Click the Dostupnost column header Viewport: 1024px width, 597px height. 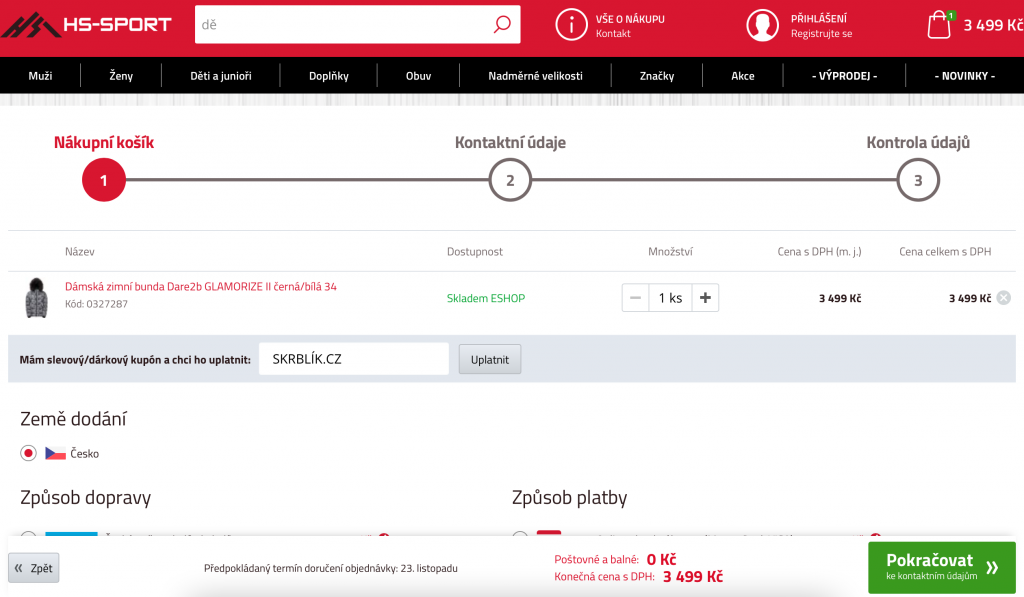click(475, 251)
